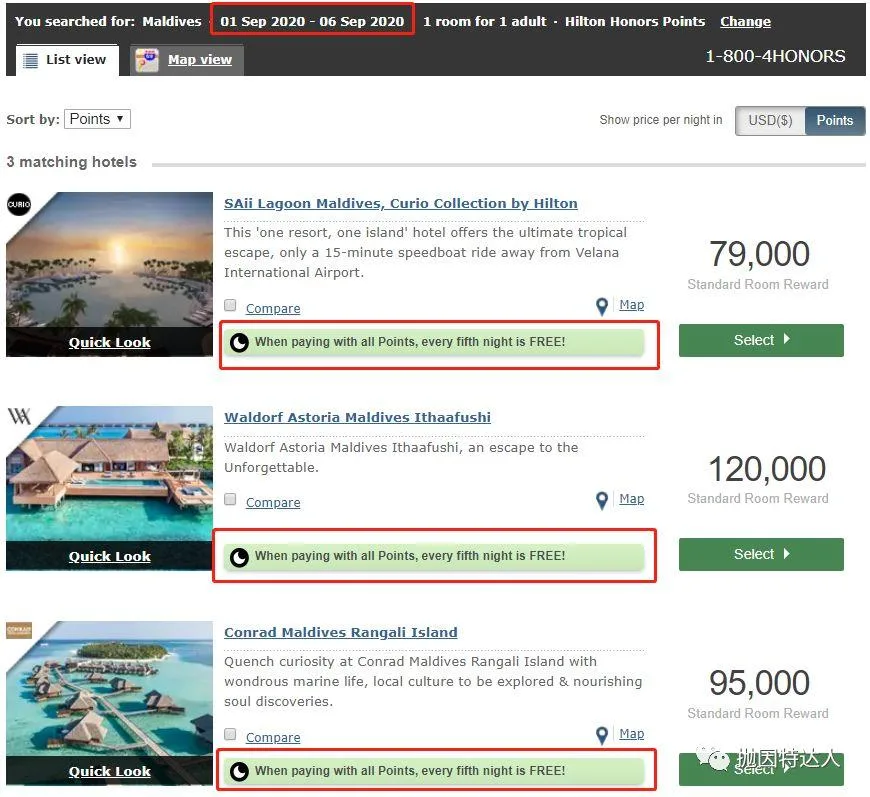Viewport: 870px width, 797px height.
Task: Click map pin icon for Conrad Maldives
Action: (602, 736)
